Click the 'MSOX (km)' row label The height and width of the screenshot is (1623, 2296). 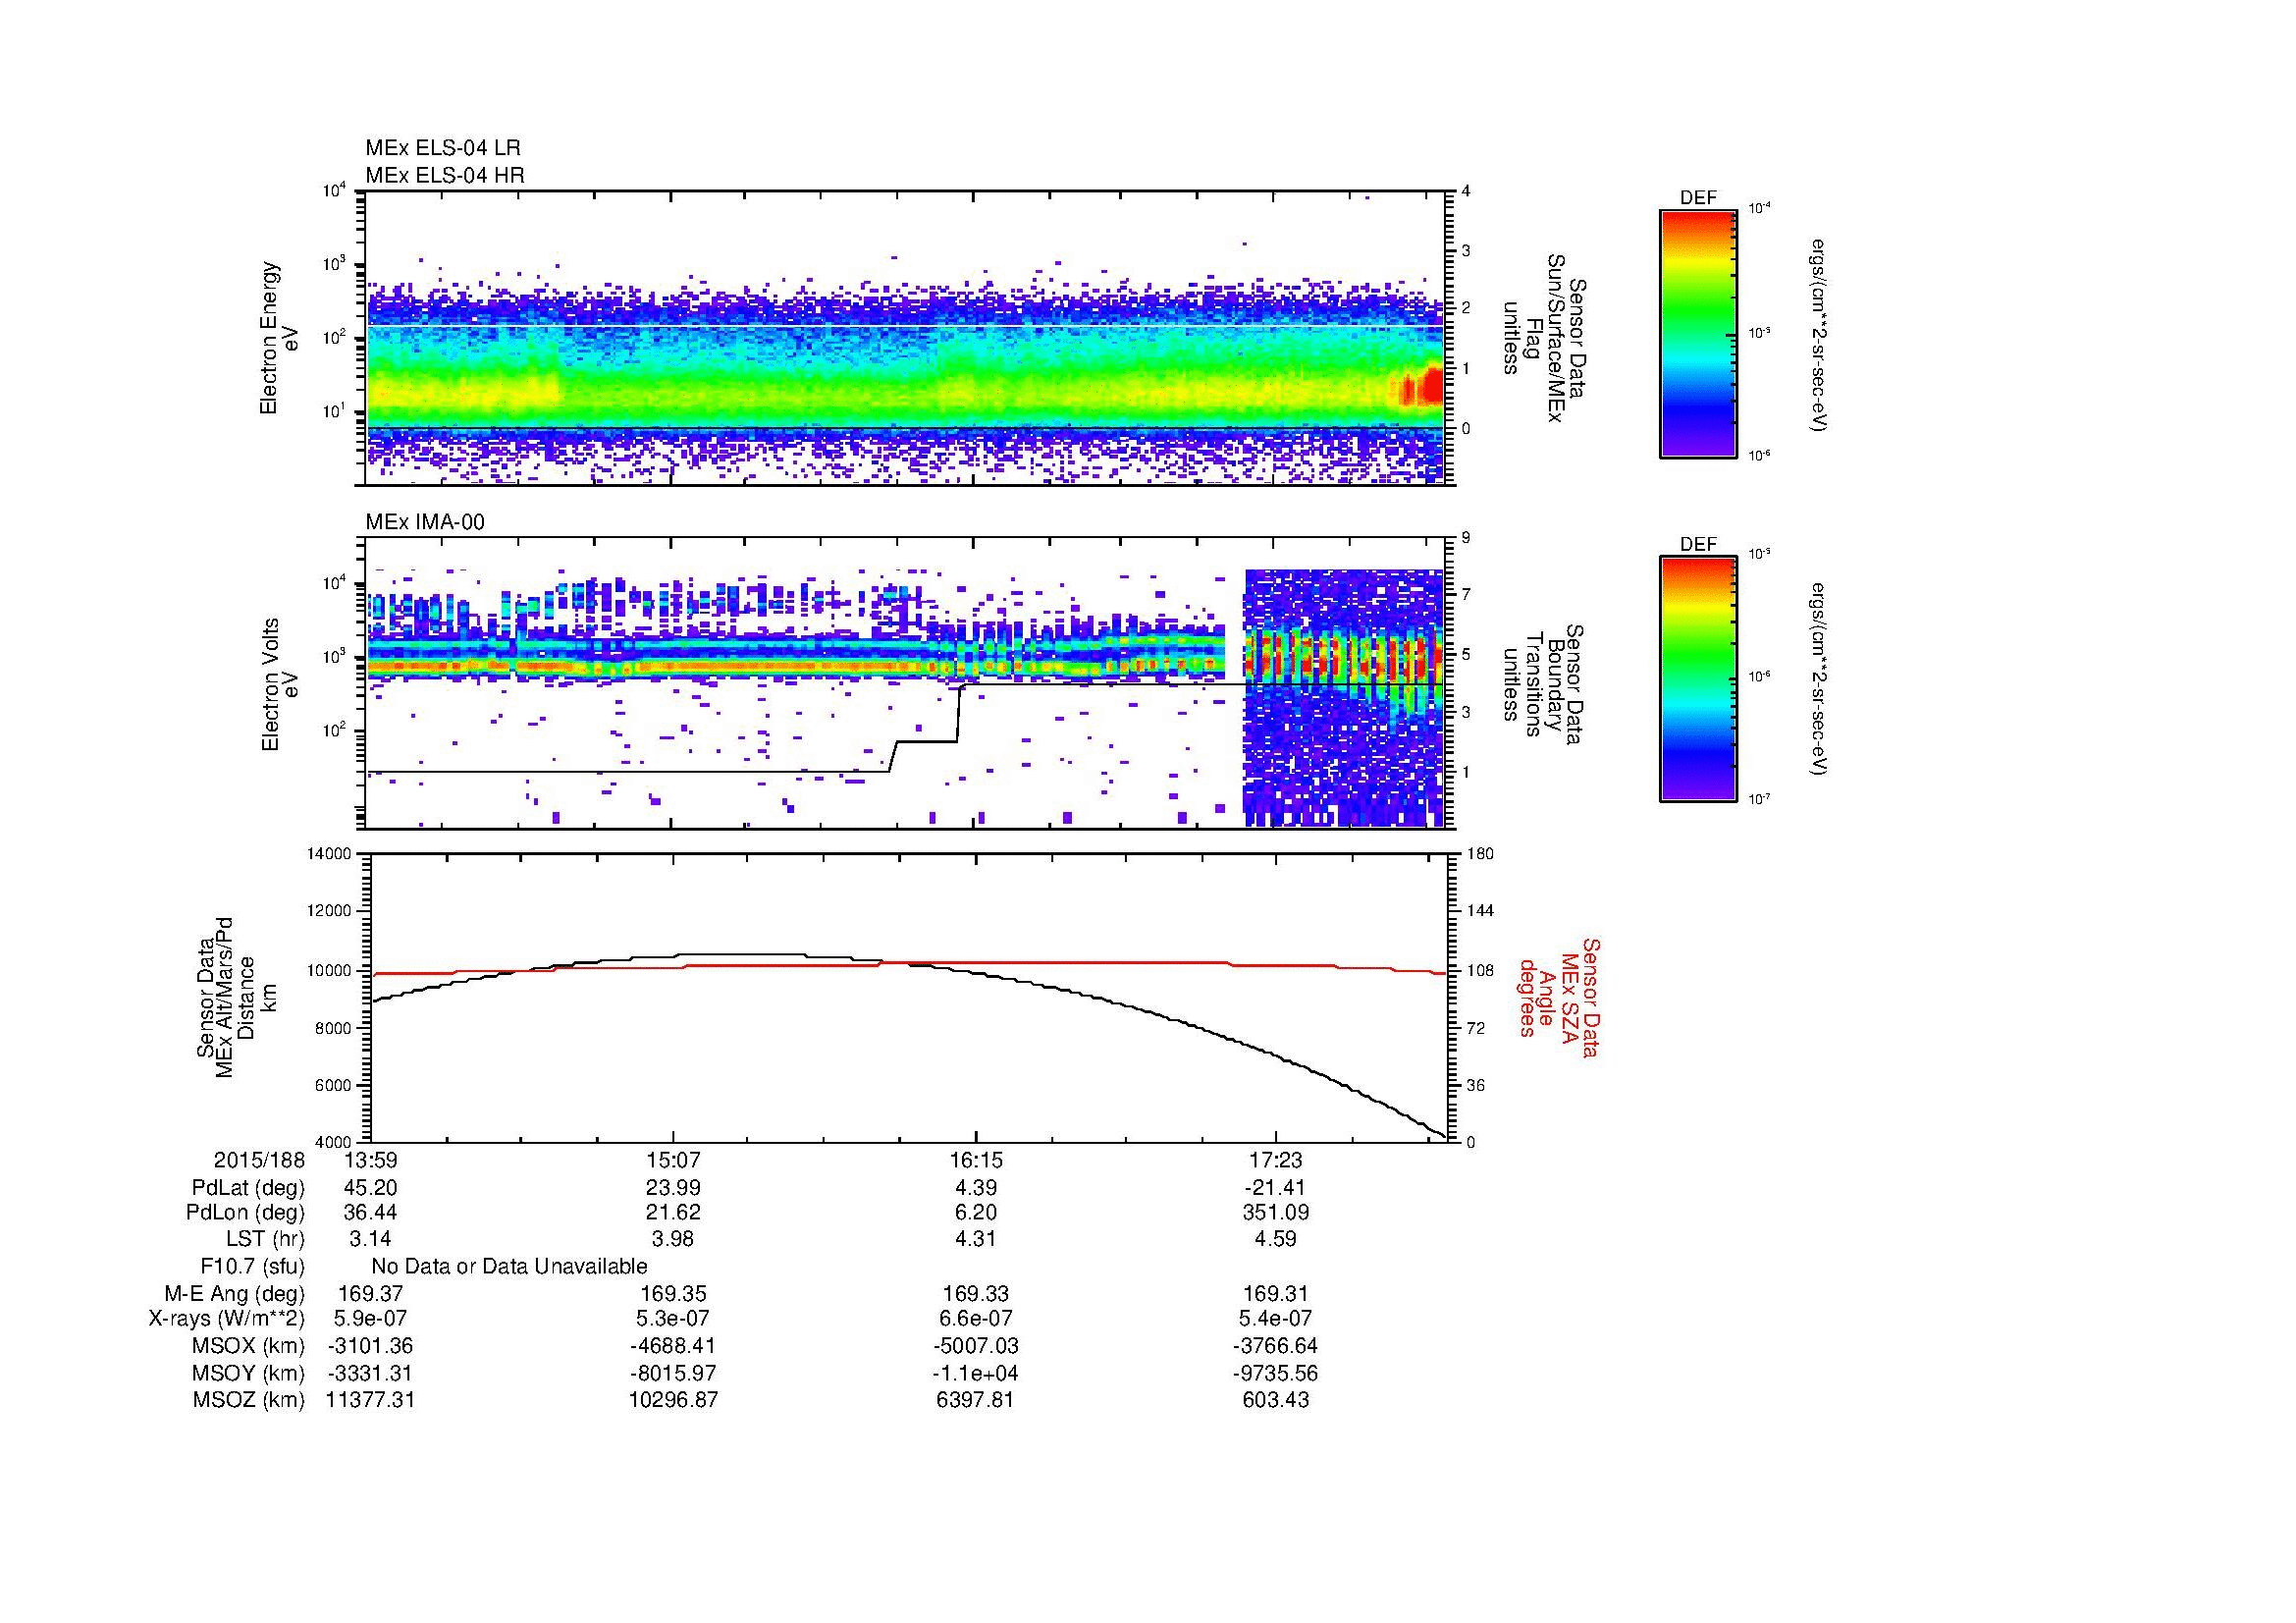point(248,1346)
